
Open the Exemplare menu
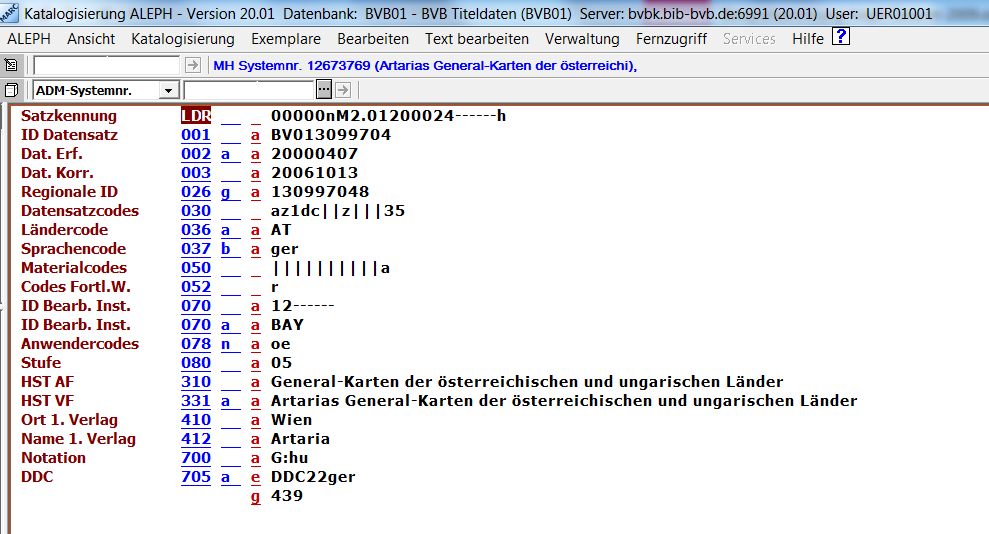click(x=286, y=39)
